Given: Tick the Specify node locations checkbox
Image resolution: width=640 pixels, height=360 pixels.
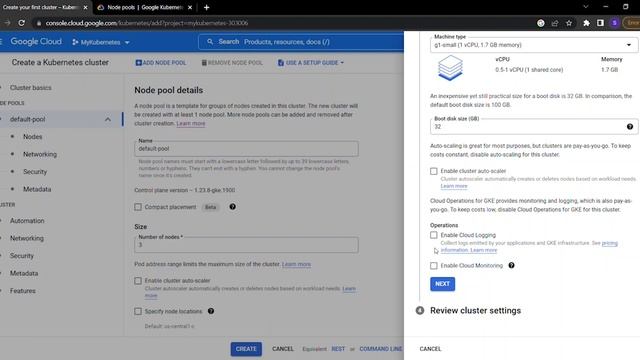Looking at the screenshot, I should [138, 311].
